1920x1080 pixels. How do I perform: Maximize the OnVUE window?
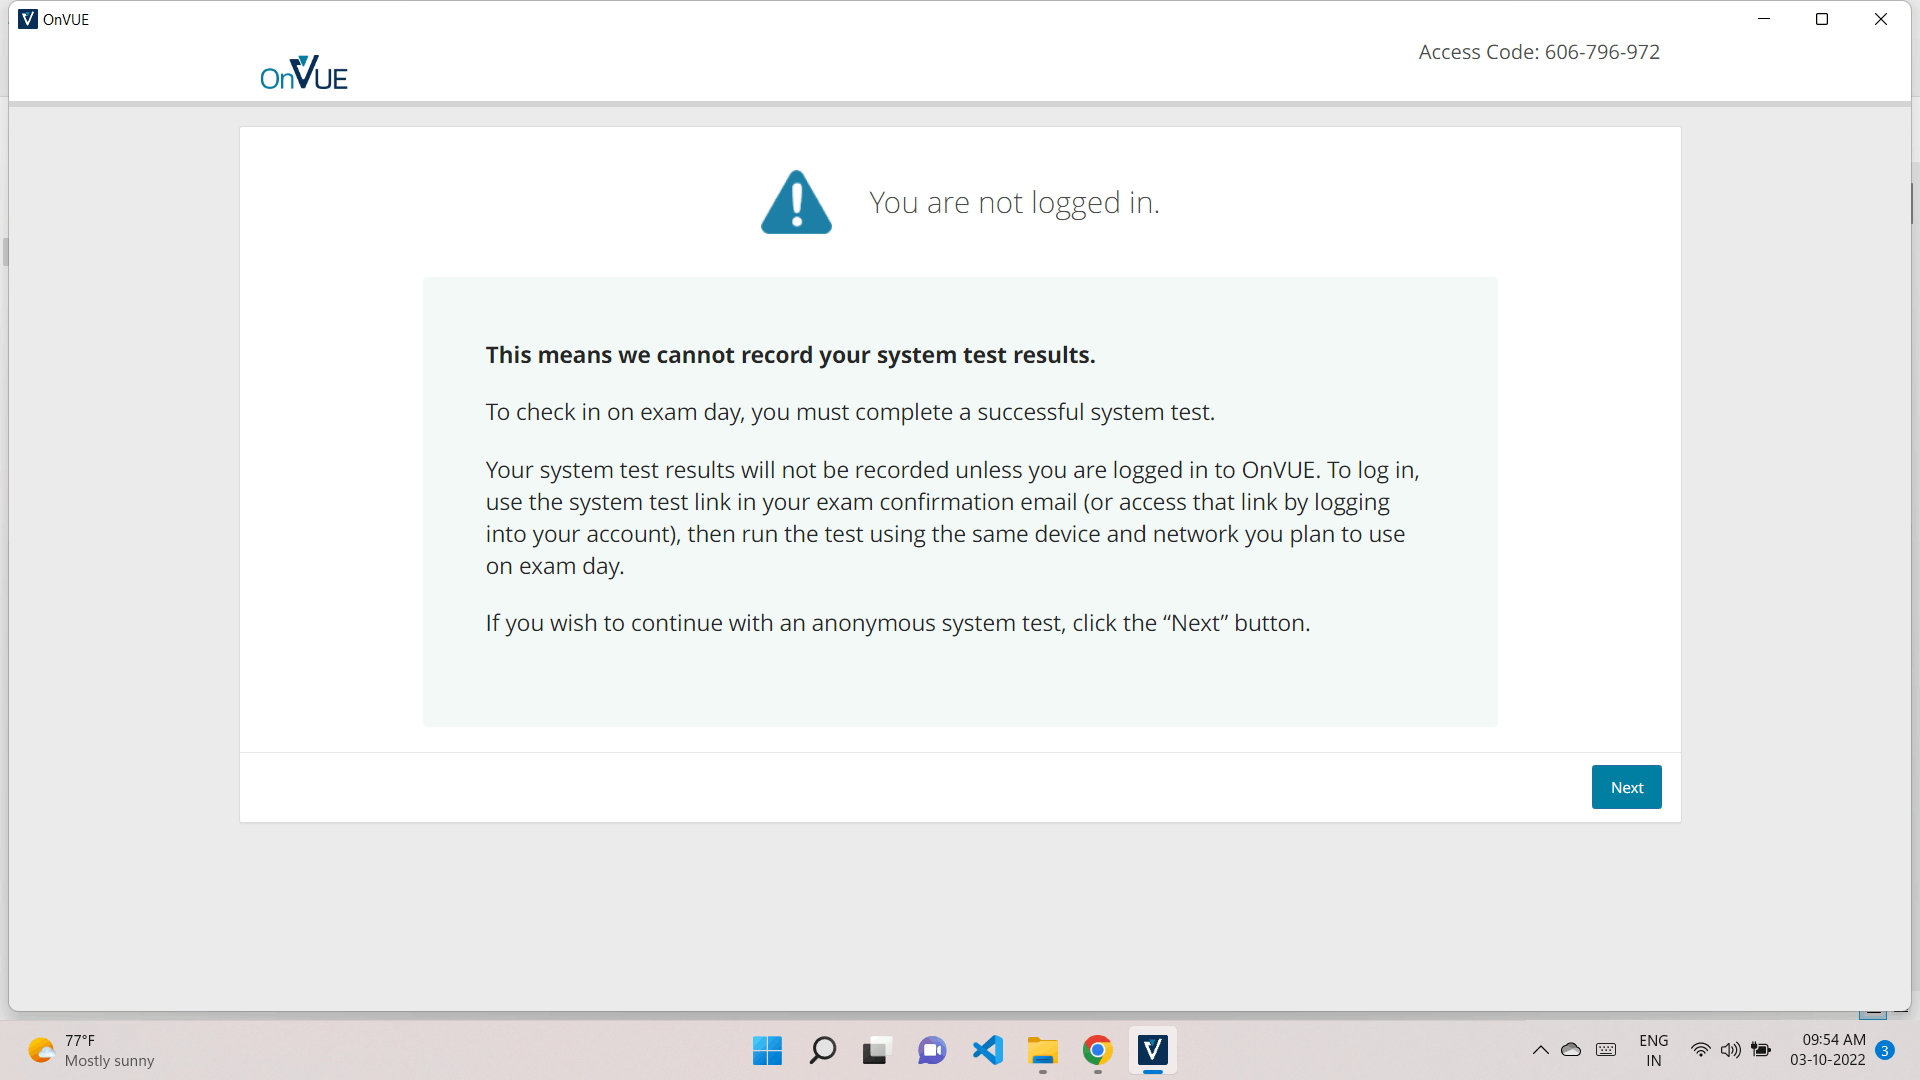[1822, 19]
